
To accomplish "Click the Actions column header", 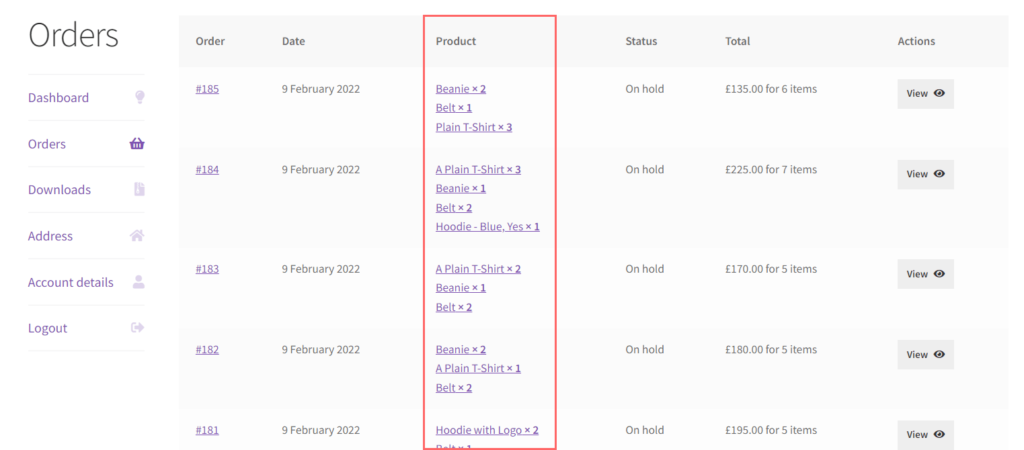I will point(916,41).
